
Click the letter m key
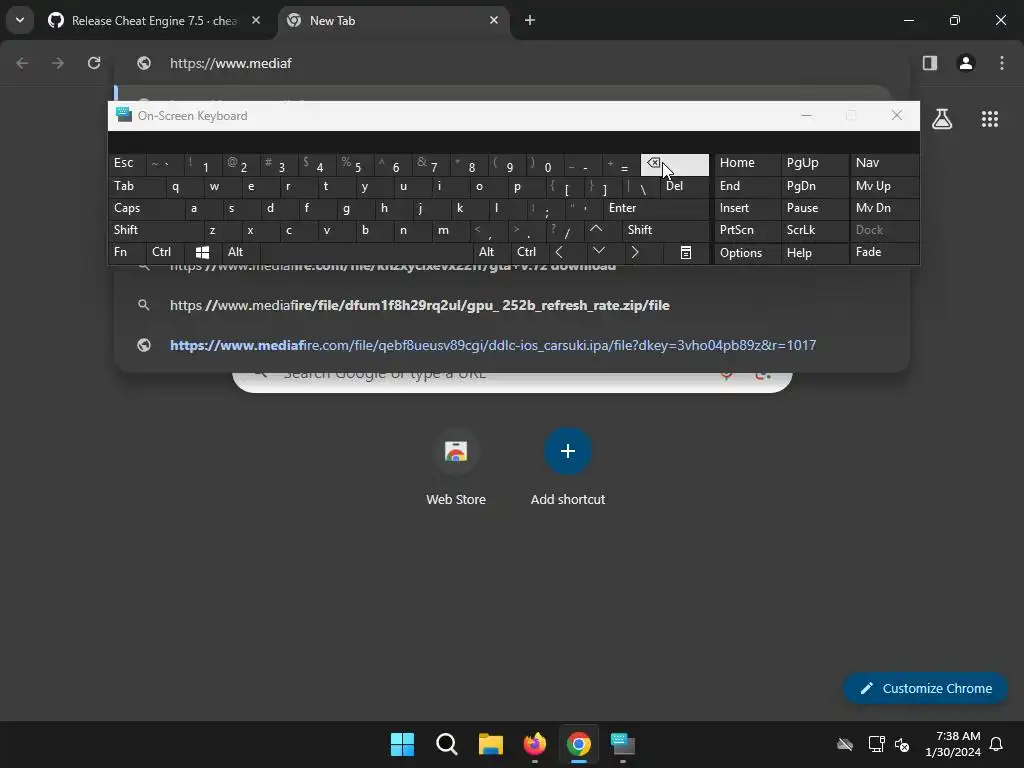click(x=450, y=230)
